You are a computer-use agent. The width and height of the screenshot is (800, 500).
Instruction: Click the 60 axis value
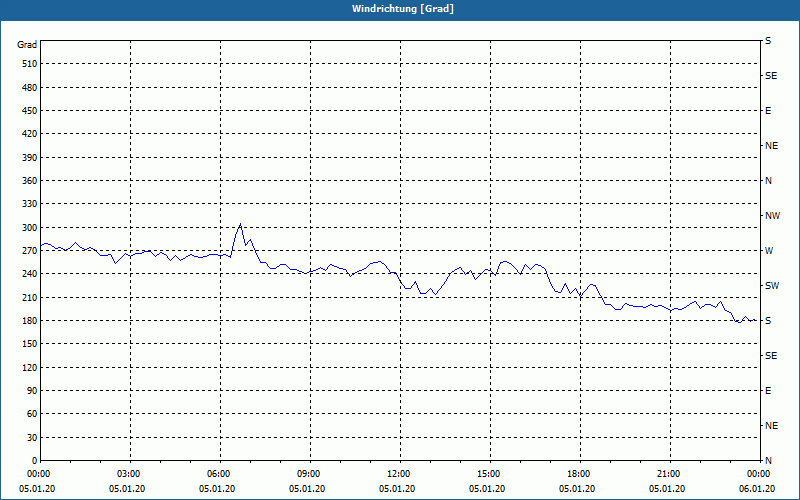click(32, 414)
